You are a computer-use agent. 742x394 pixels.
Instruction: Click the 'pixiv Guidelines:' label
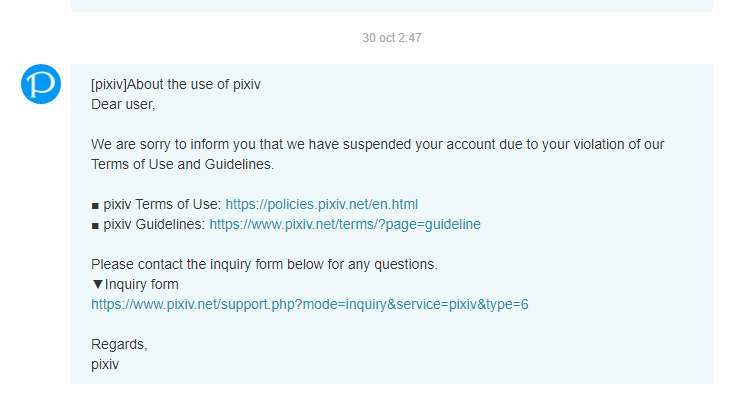point(154,224)
